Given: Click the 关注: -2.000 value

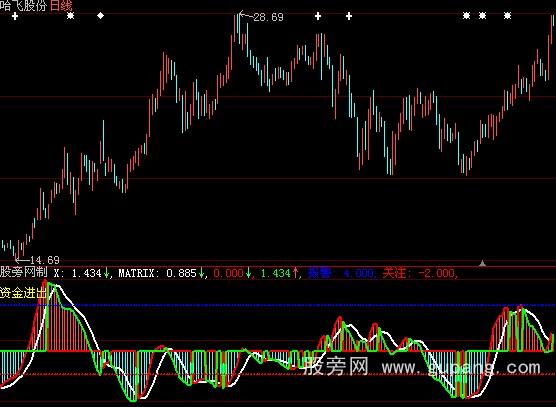Looking at the screenshot, I should (x=419, y=273).
